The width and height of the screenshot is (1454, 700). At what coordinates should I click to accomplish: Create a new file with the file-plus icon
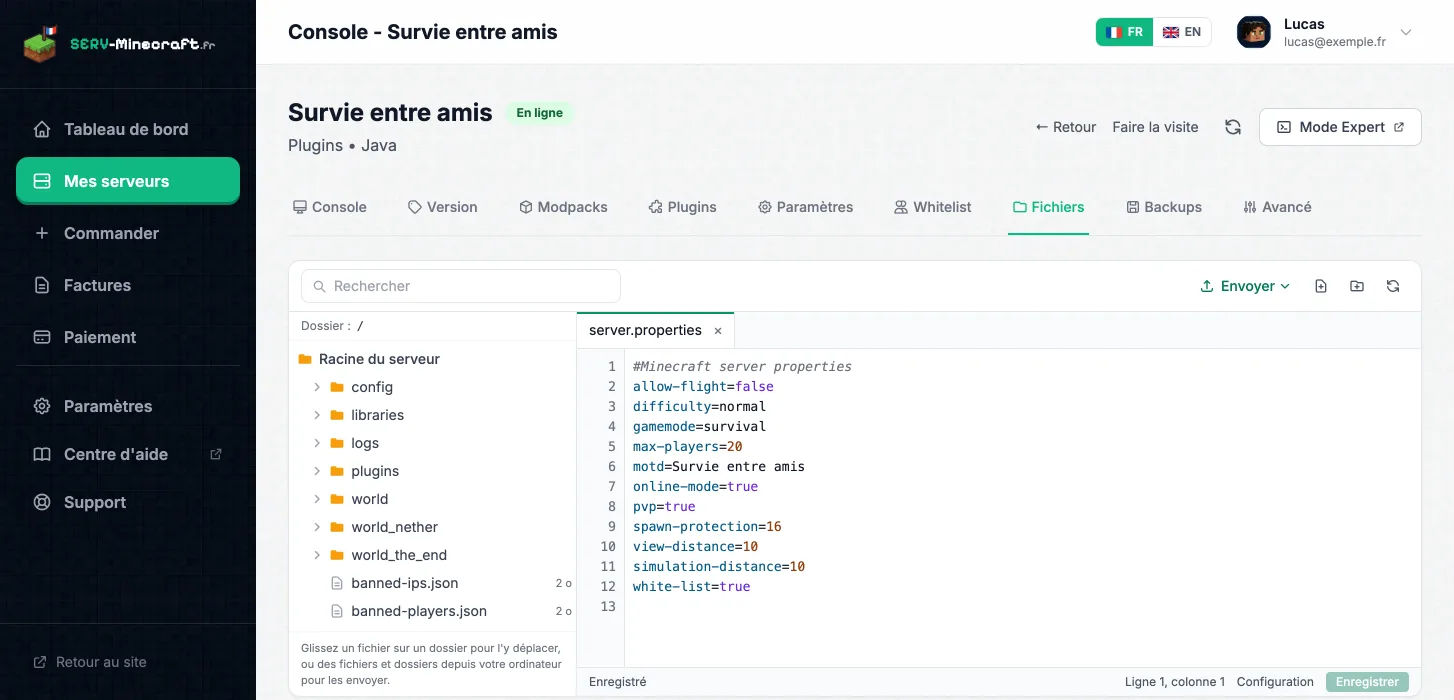1321,286
